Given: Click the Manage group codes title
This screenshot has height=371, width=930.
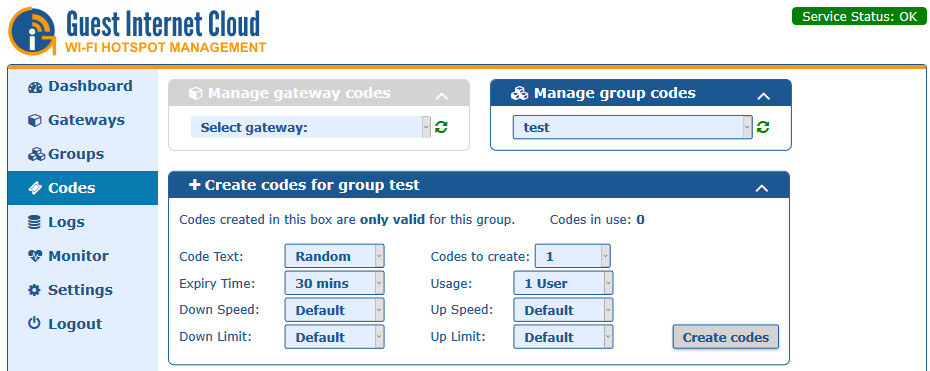Looking at the screenshot, I should [615, 93].
